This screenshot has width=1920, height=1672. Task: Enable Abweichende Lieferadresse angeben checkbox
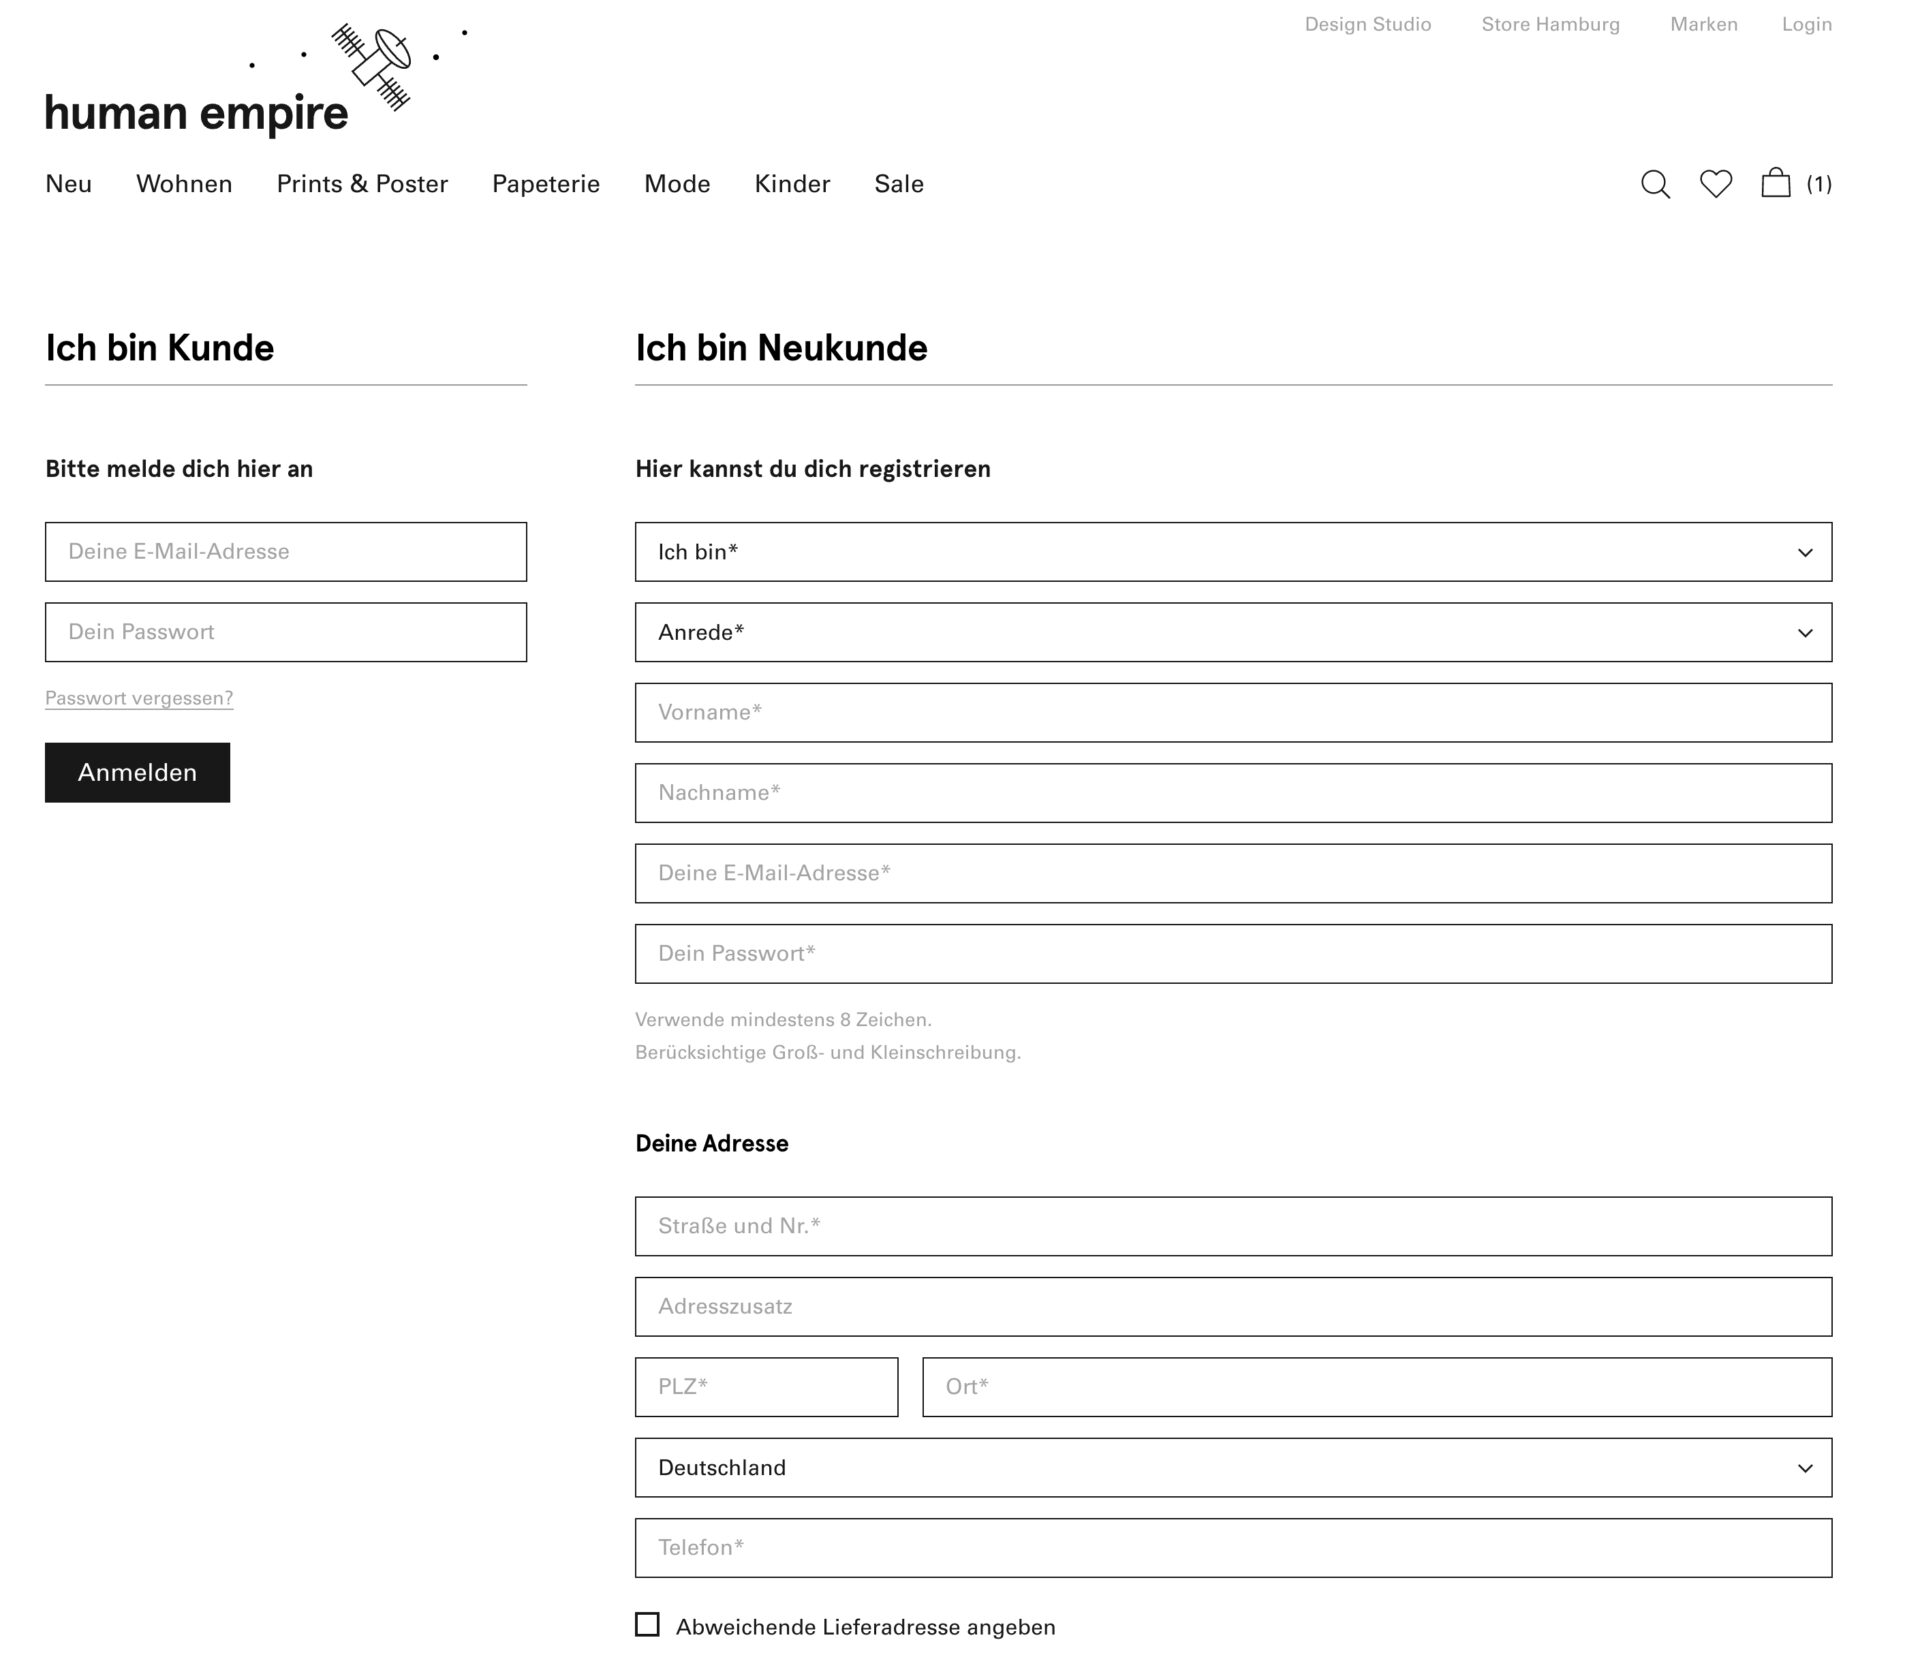click(x=648, y=1625)
